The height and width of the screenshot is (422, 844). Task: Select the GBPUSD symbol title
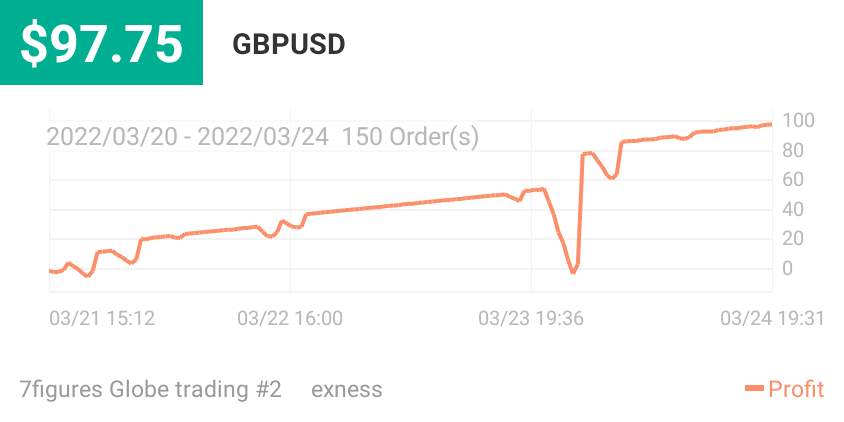pyautogui.click(x=289, y=45)
